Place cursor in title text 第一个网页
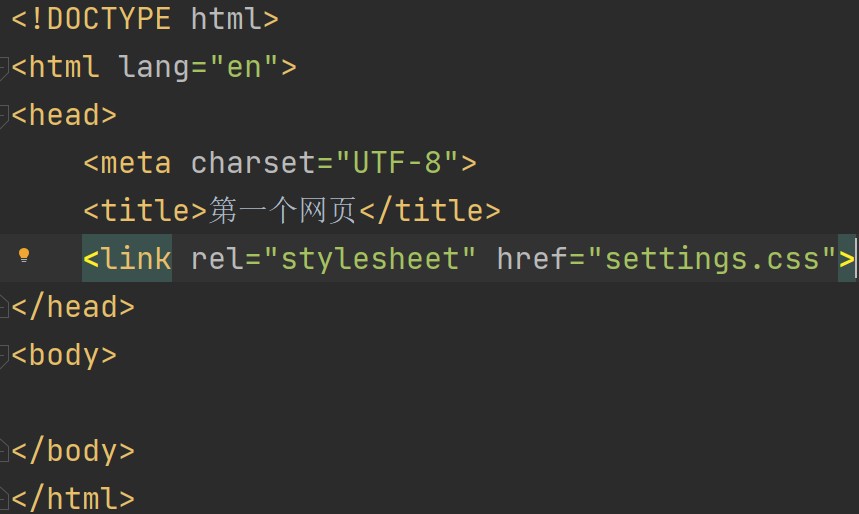This screenshot has height=514, width=859. (x=282, y=210)
